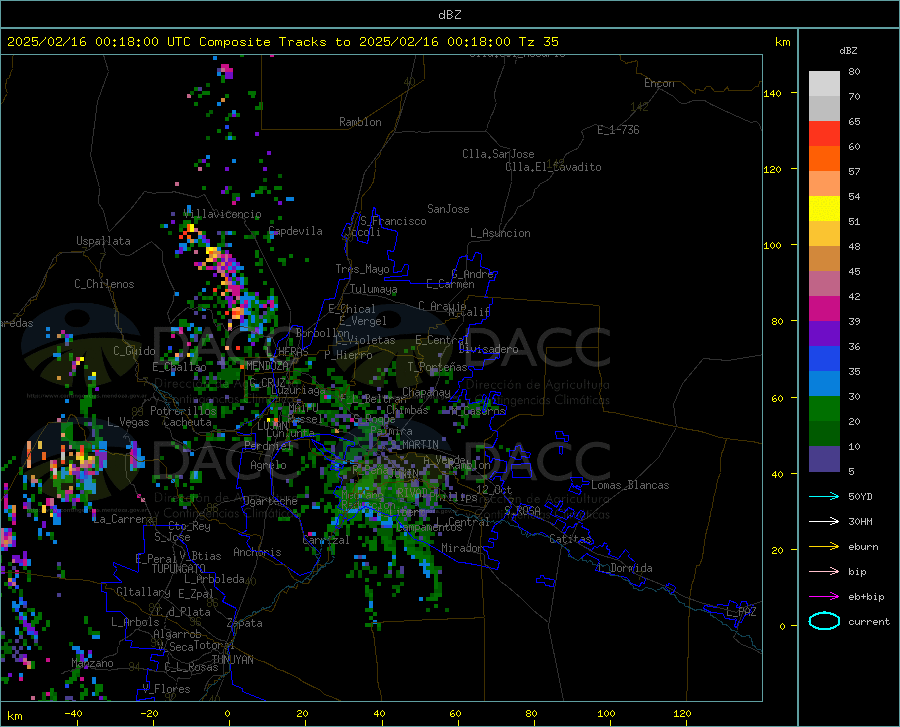
Task: Click the 'Ramblon' map label
Action: click(360, 122)
